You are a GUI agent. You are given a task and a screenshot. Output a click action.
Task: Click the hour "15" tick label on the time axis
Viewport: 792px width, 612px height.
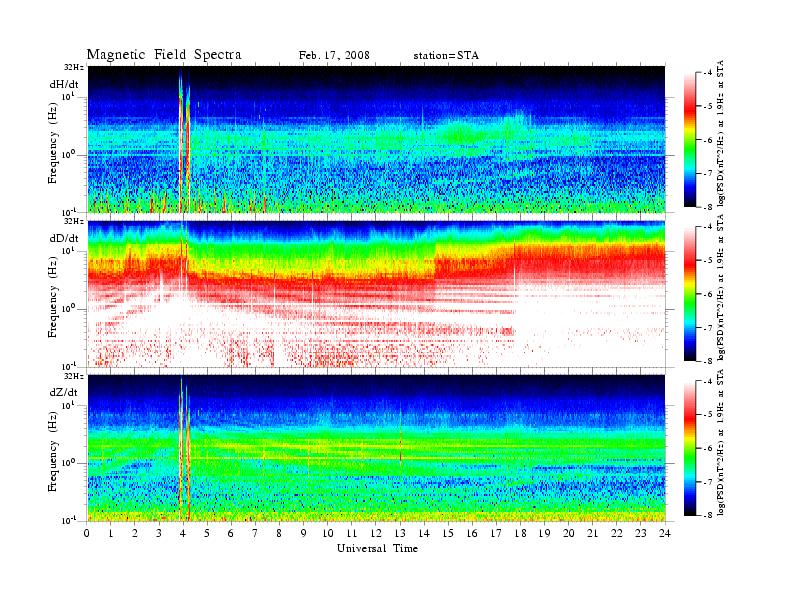(x=448, y=534)
